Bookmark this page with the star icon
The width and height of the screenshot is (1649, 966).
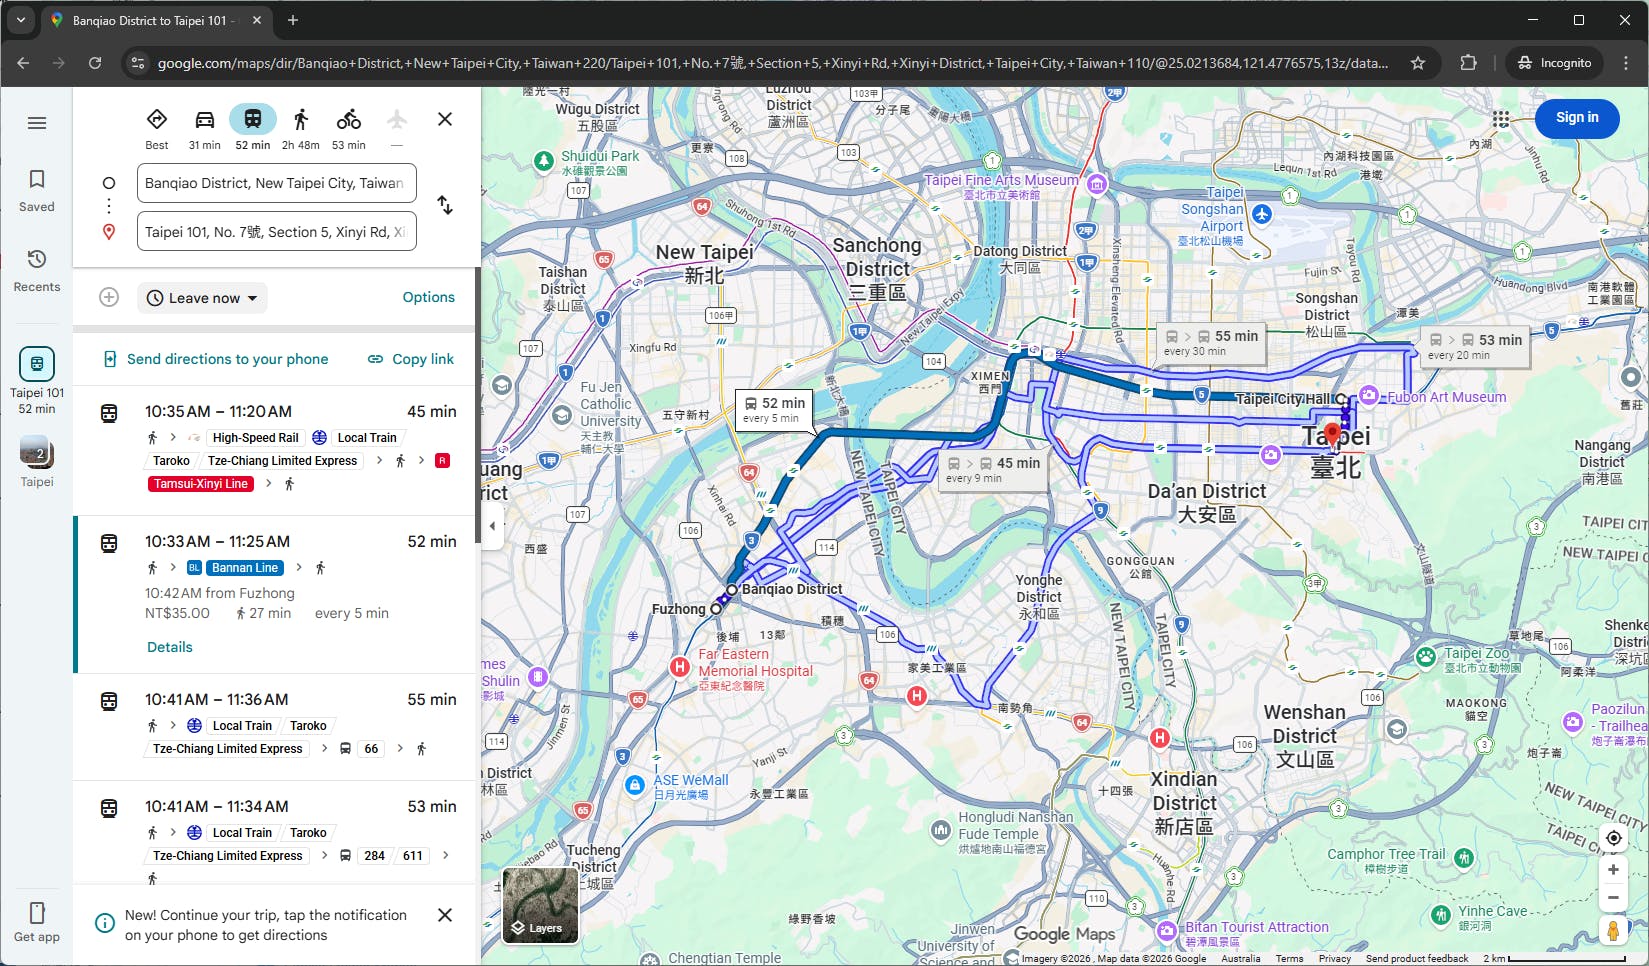[1418, 63]
